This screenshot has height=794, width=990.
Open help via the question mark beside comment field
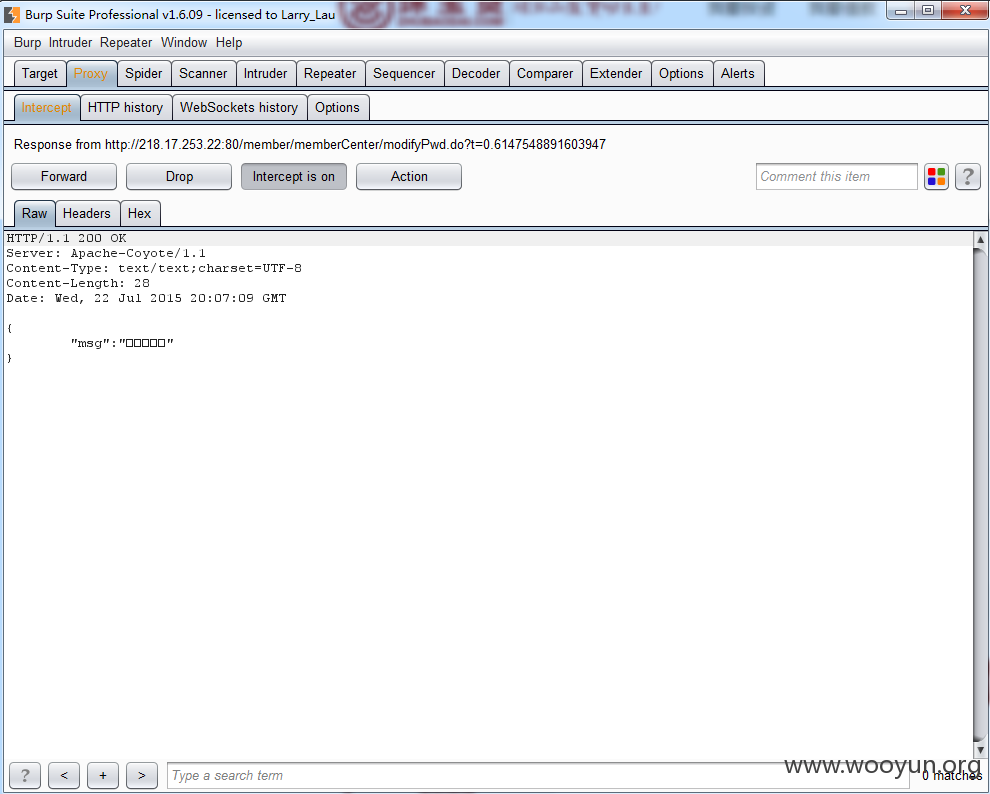click(968, 177)
